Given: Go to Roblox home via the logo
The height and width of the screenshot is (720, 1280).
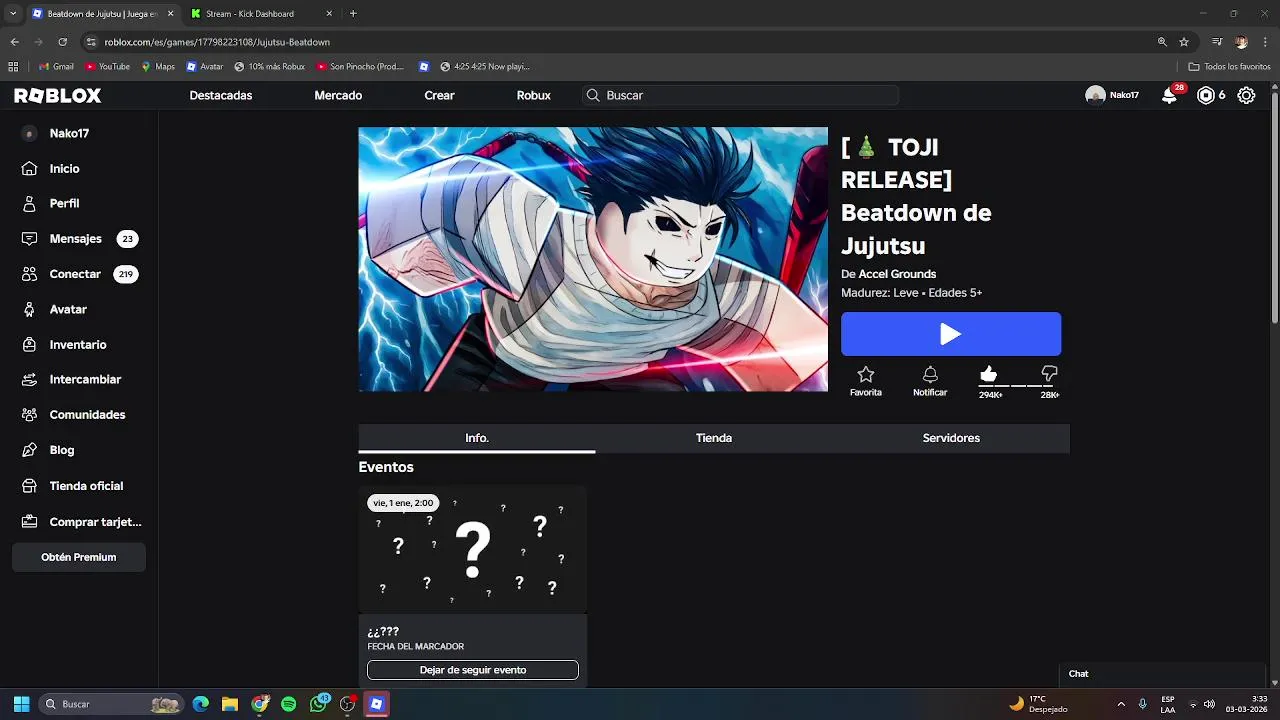Looking at the screenshot, I should click(57, 96).
